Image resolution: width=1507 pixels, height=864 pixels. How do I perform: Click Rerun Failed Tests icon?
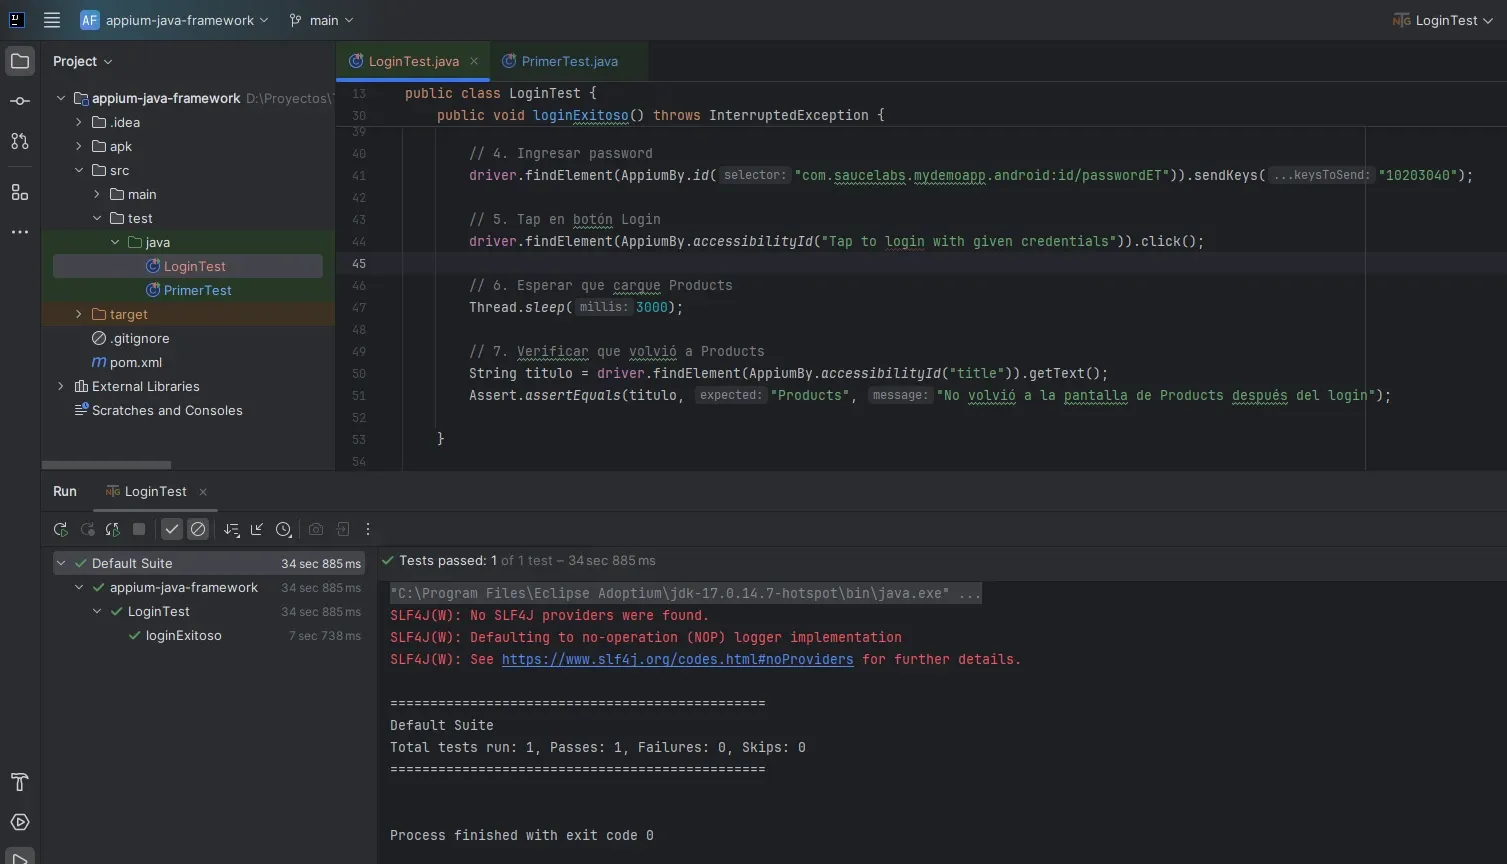tap(87, 529)
